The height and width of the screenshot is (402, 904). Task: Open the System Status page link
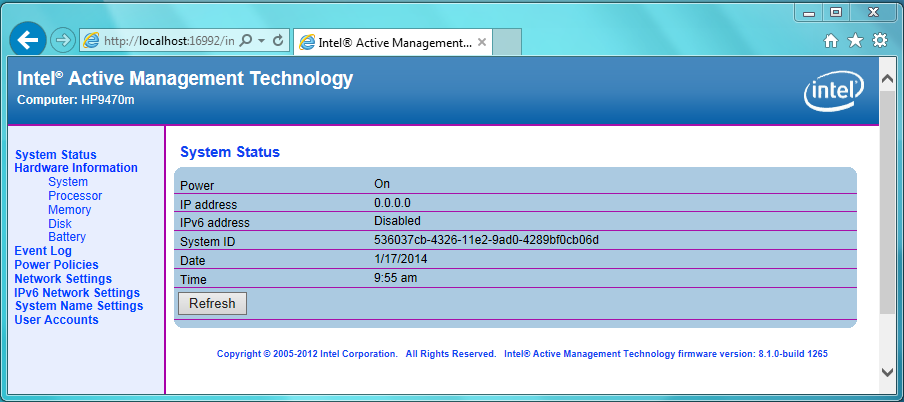coord(56,155)
